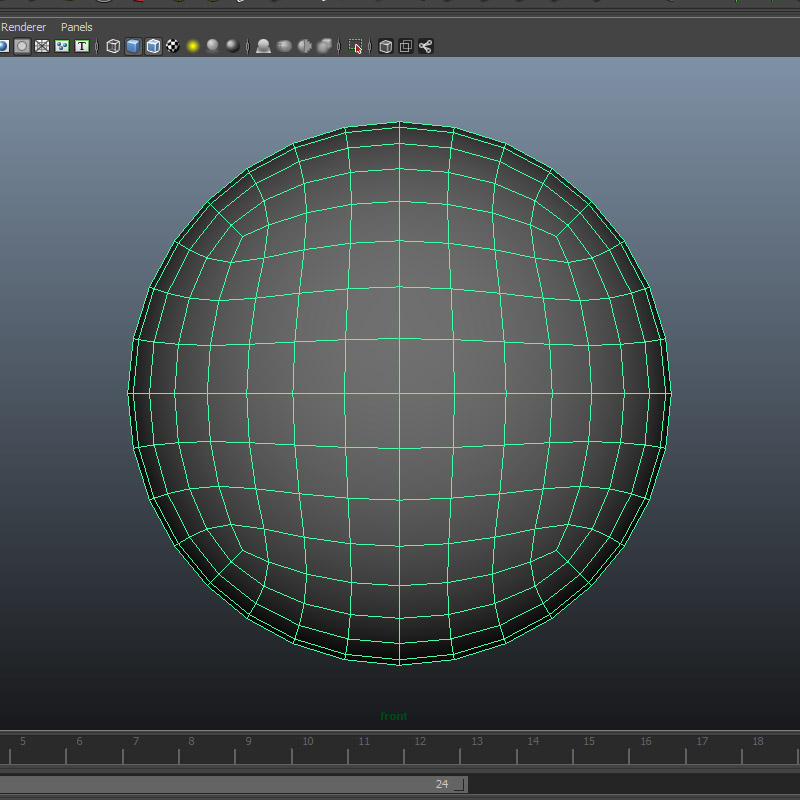The image size is (800, 800).
Task: Toggle wireframe on shaded display
Action: pyautogui.click(x=153, y=46)
